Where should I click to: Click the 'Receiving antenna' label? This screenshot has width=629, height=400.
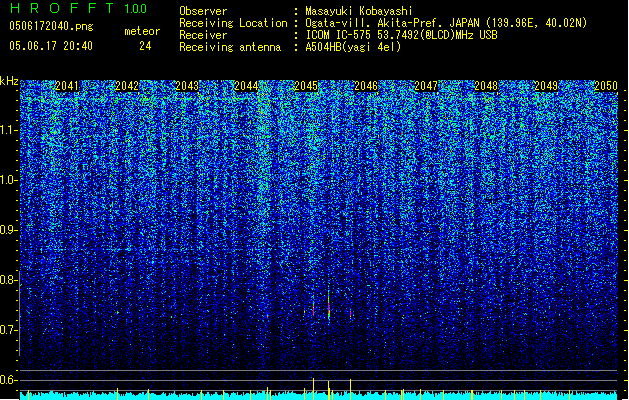[230, 47]
